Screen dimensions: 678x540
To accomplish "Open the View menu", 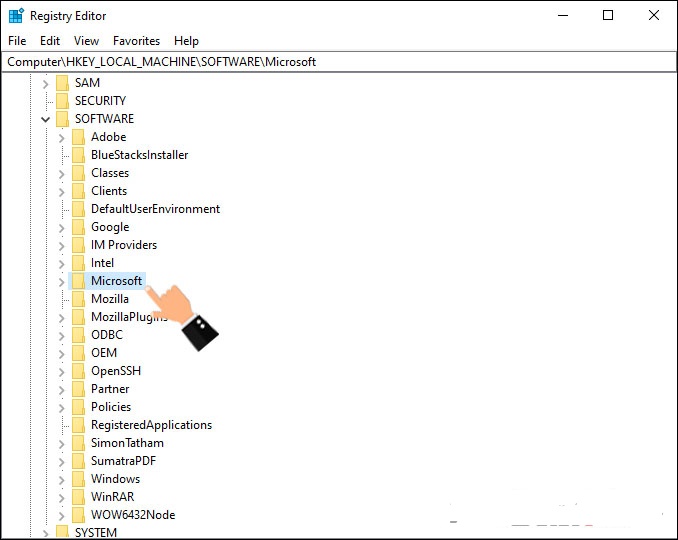I will click(86, 41).
